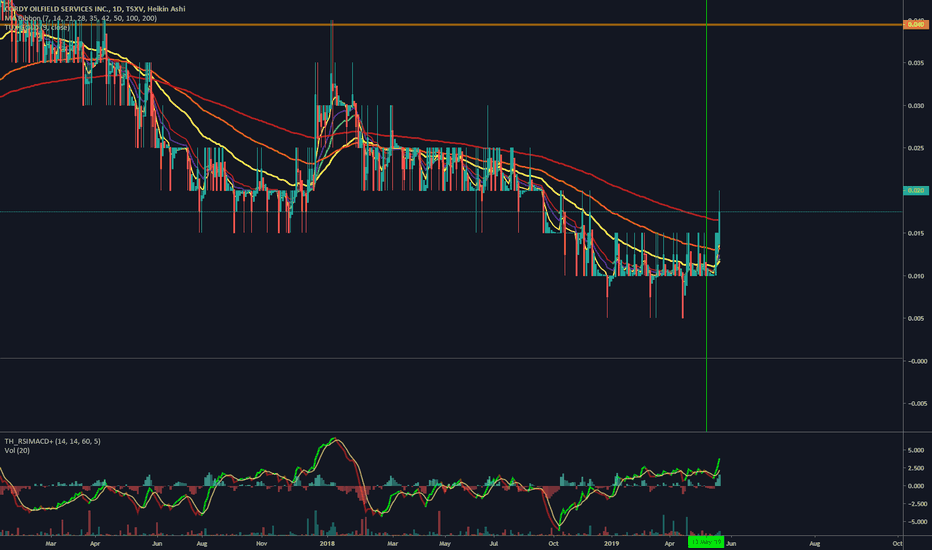This screenshot has height=550, width=932.
Task: Click the 0.015 price axis value
Action: pyautogui.click(x=915, y=233)
